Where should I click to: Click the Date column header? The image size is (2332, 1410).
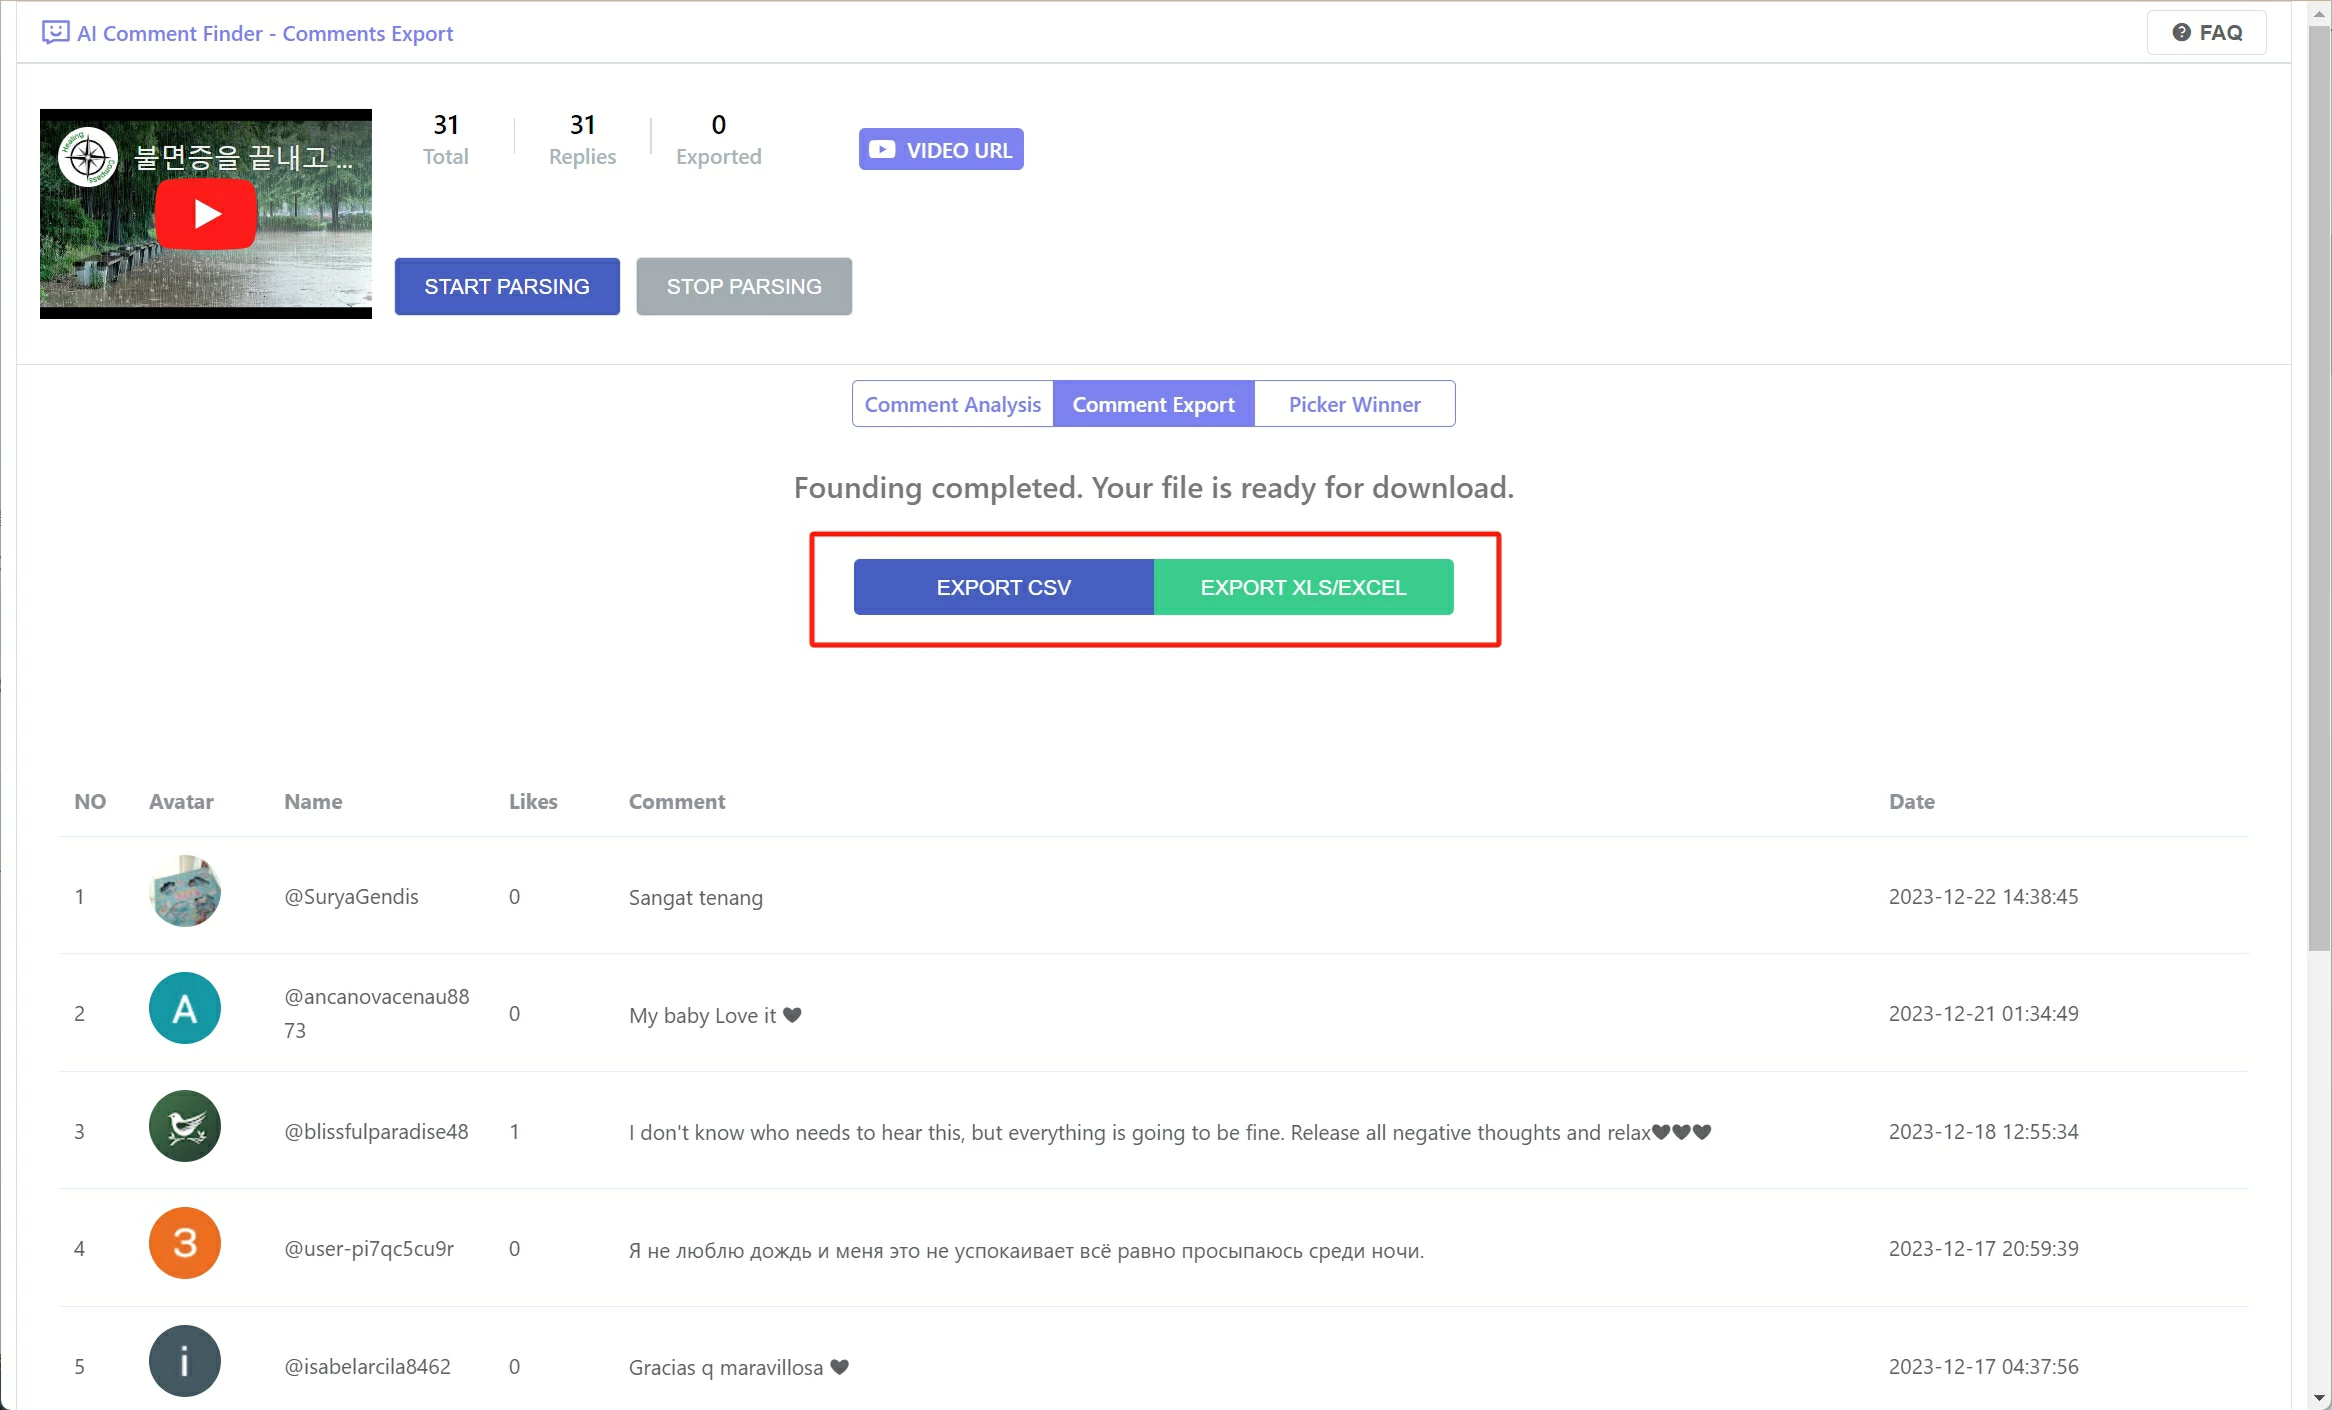tap(1912, 802)
